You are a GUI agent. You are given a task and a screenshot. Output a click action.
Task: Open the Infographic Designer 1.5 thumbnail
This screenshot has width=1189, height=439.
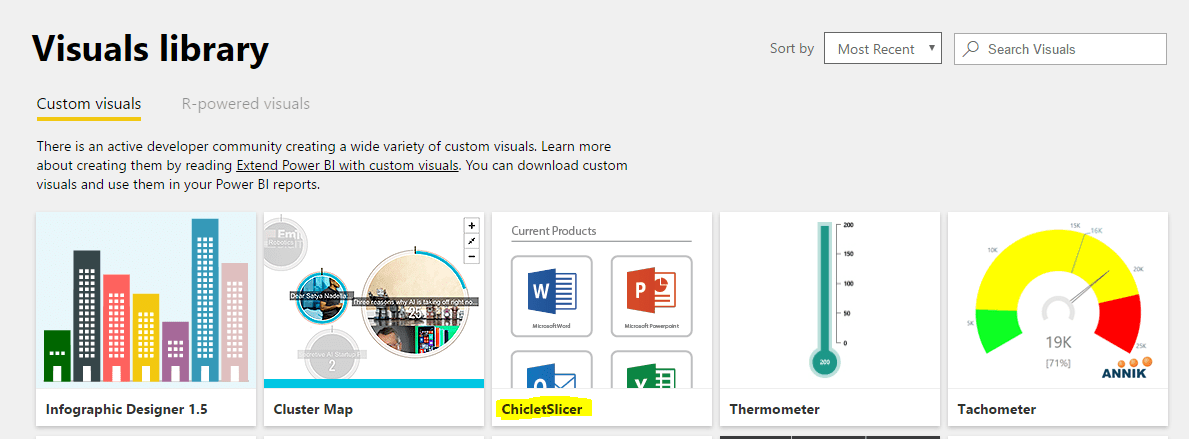(146, 300)
